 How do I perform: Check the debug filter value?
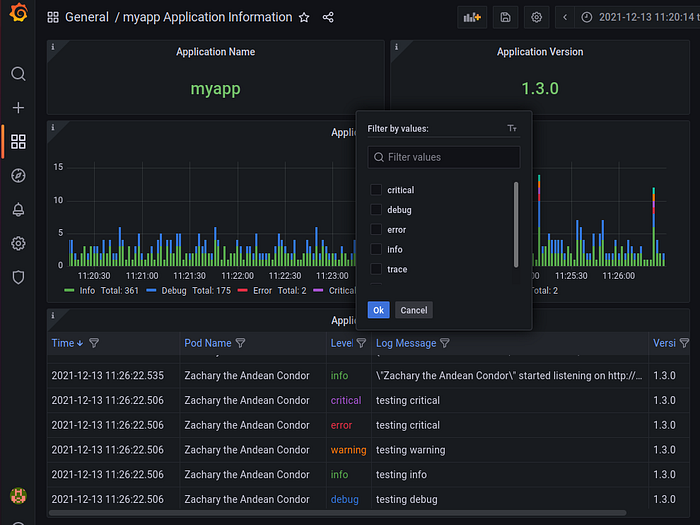point(376,209)
